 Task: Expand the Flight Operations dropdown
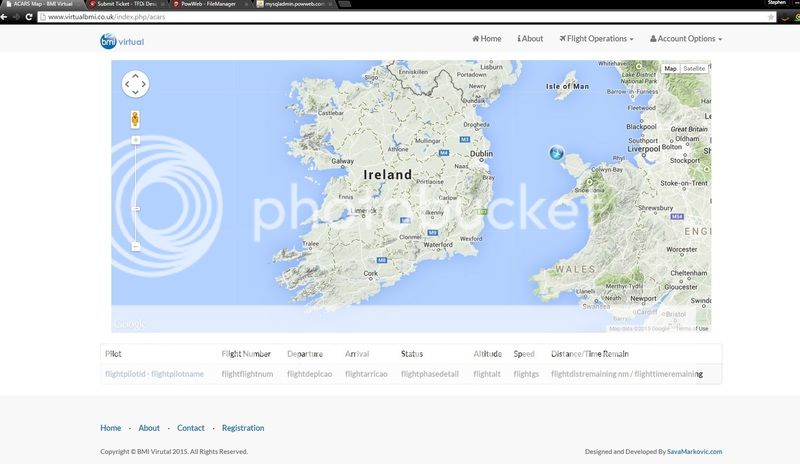pos(596,39)
